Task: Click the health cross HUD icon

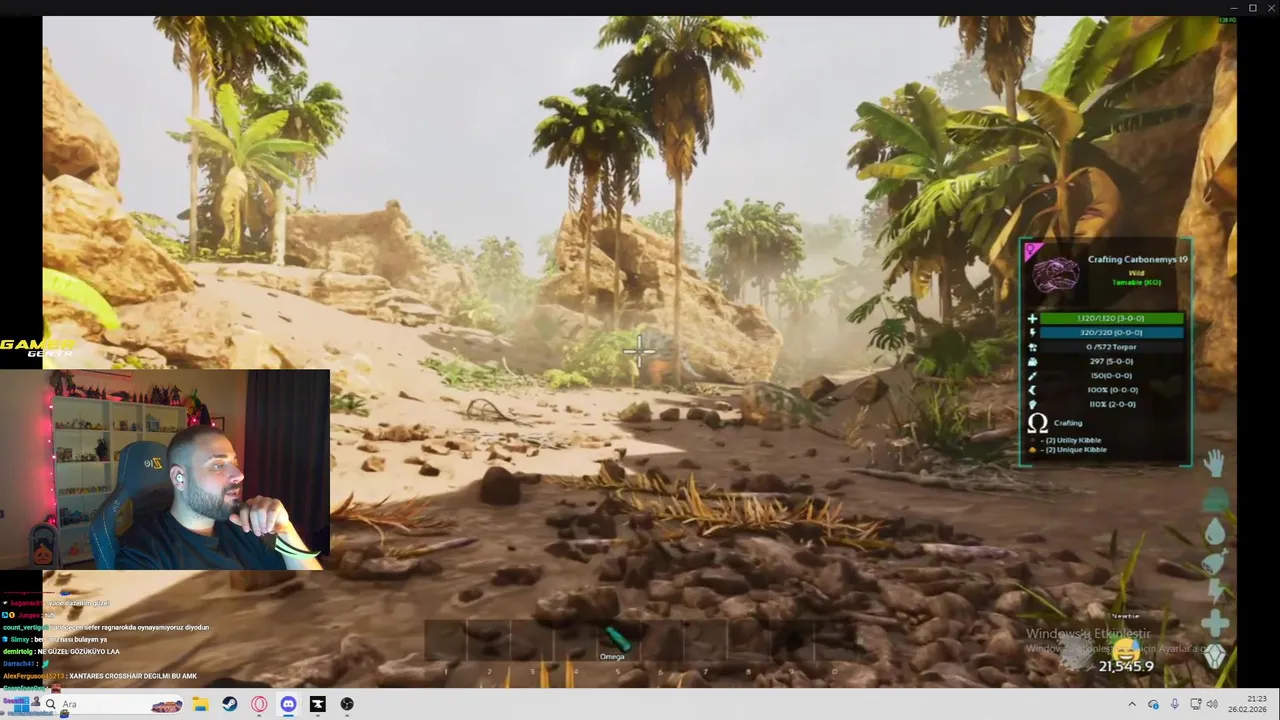Action: click(x=1214, y=624)
